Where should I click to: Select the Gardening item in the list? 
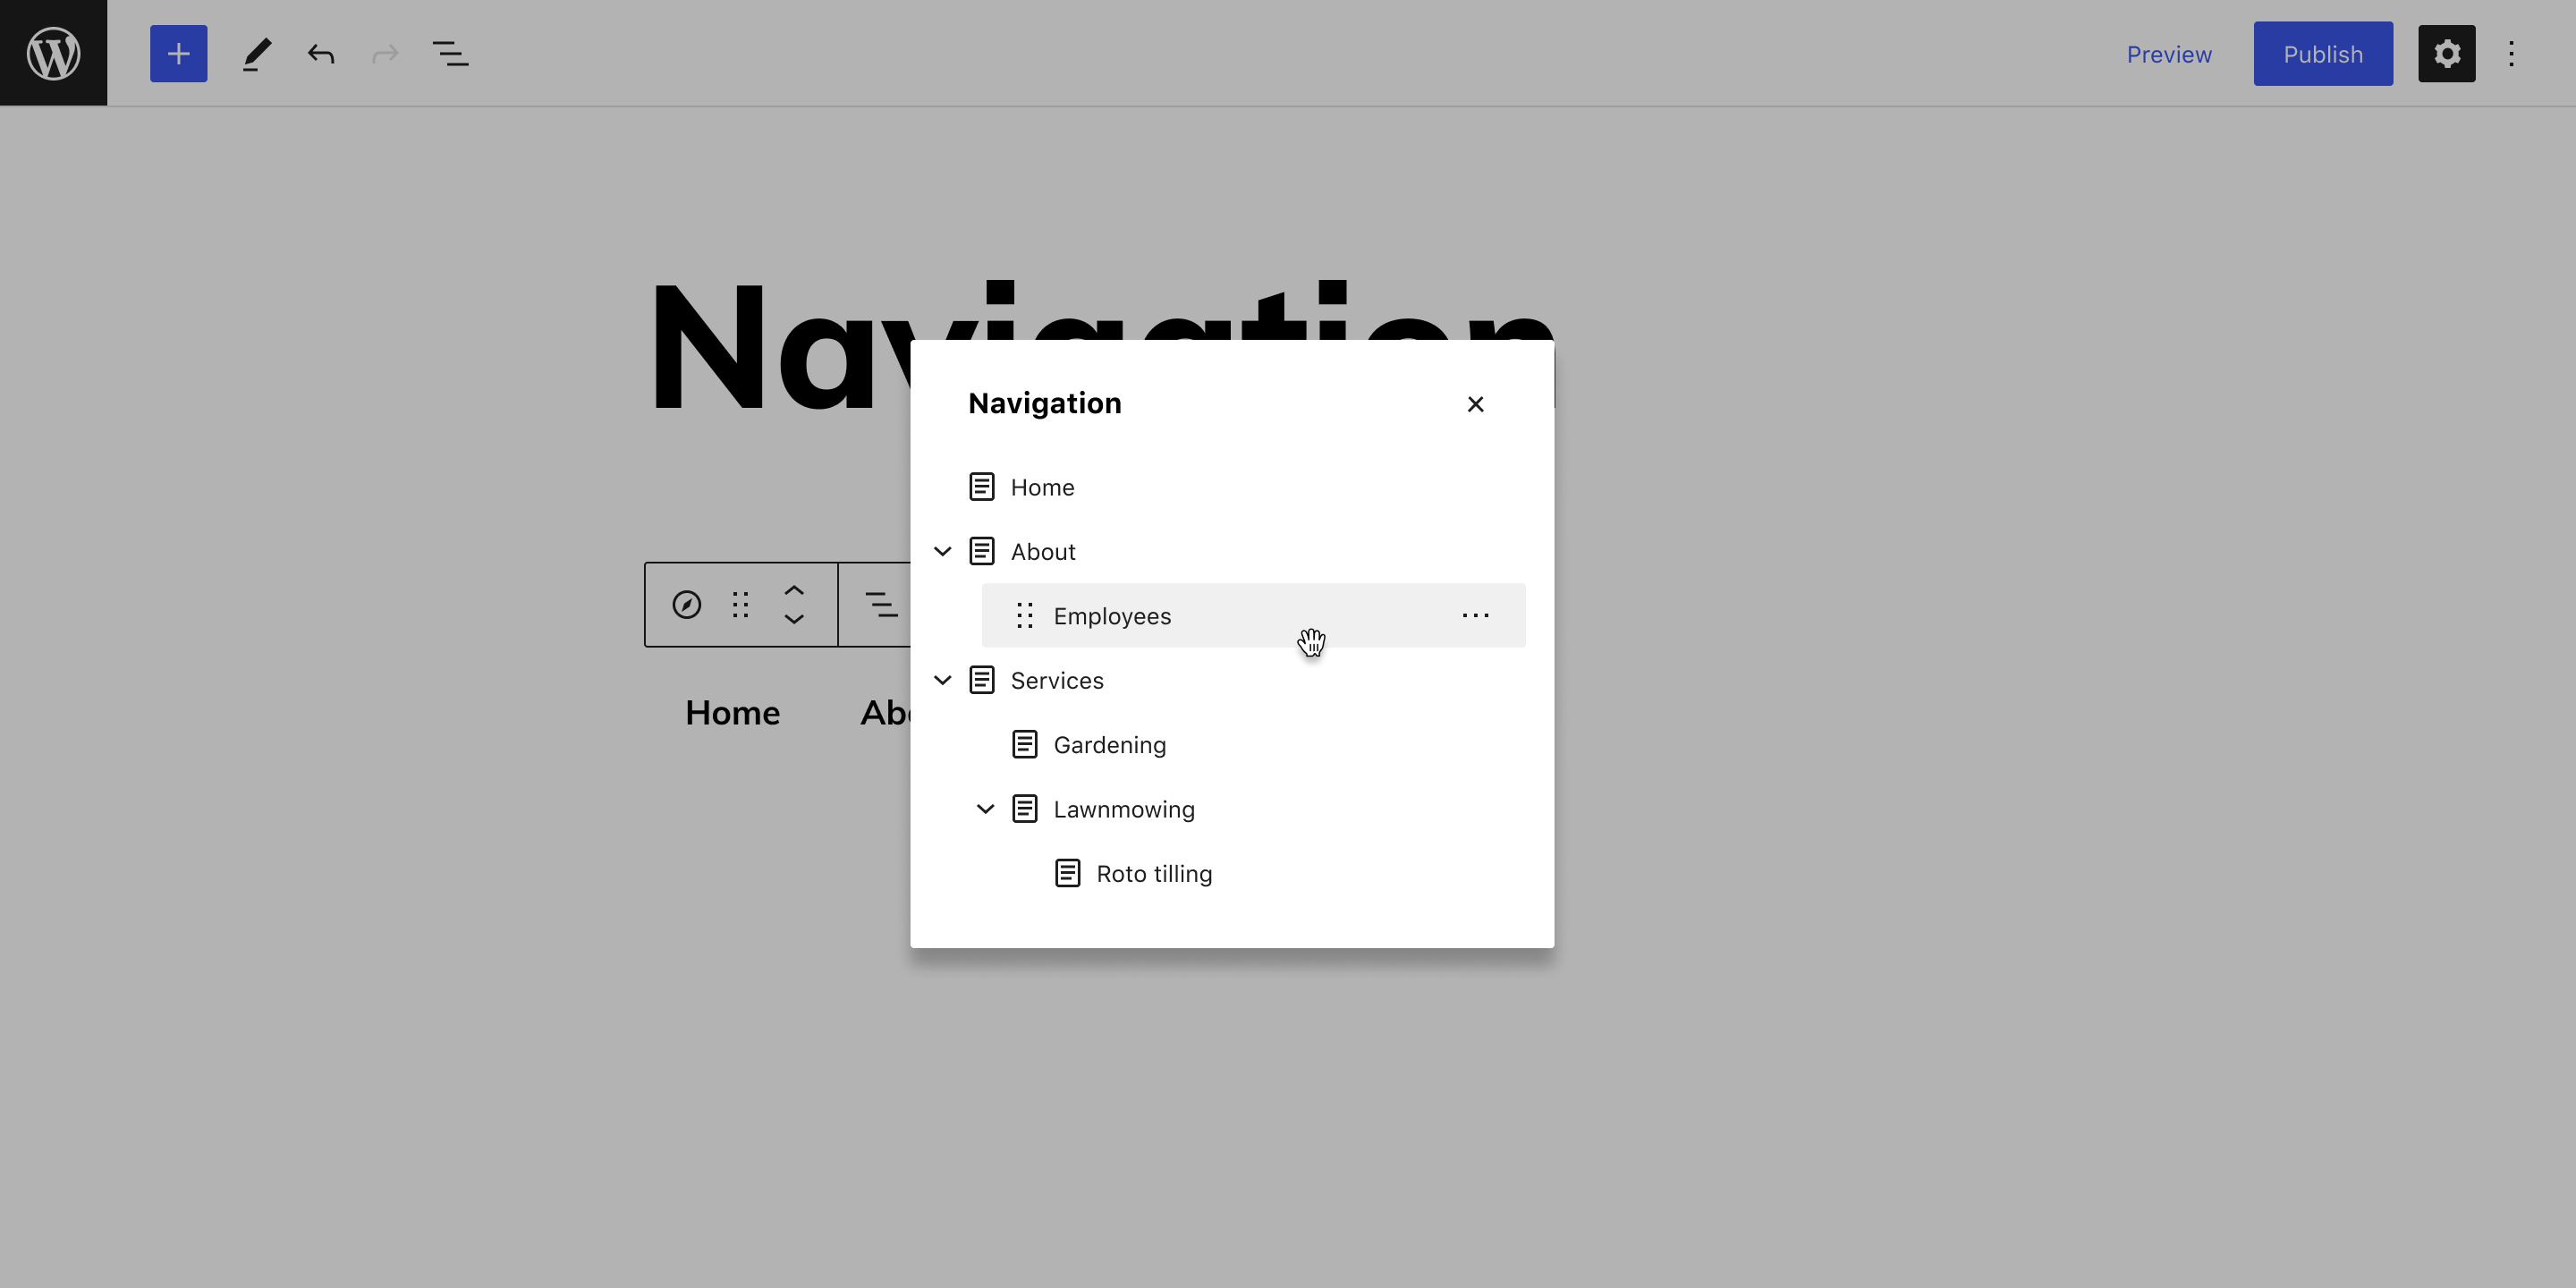point(1109,745)
